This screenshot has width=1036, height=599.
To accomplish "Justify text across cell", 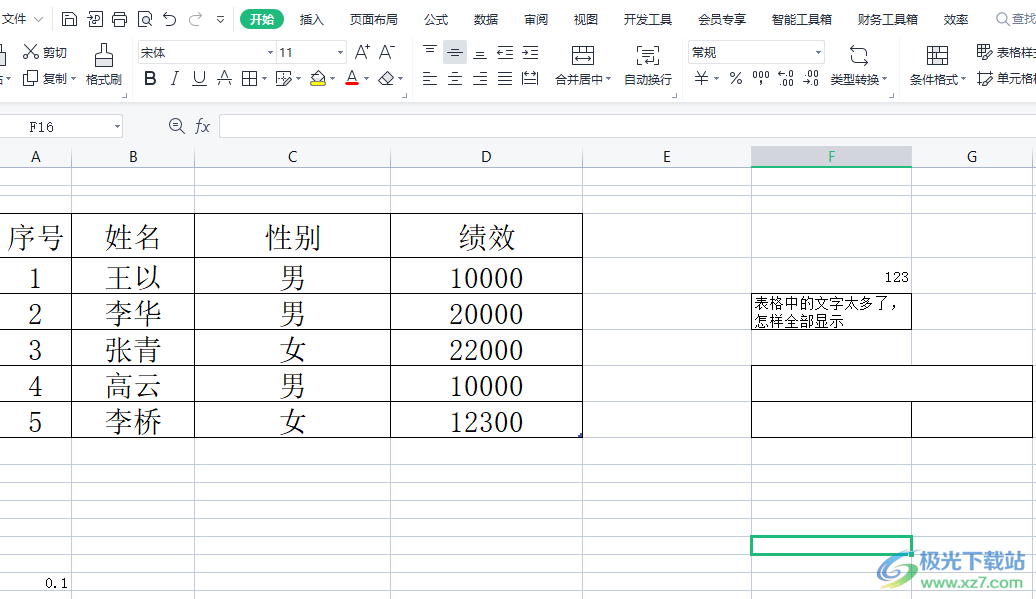I will 505,79.
